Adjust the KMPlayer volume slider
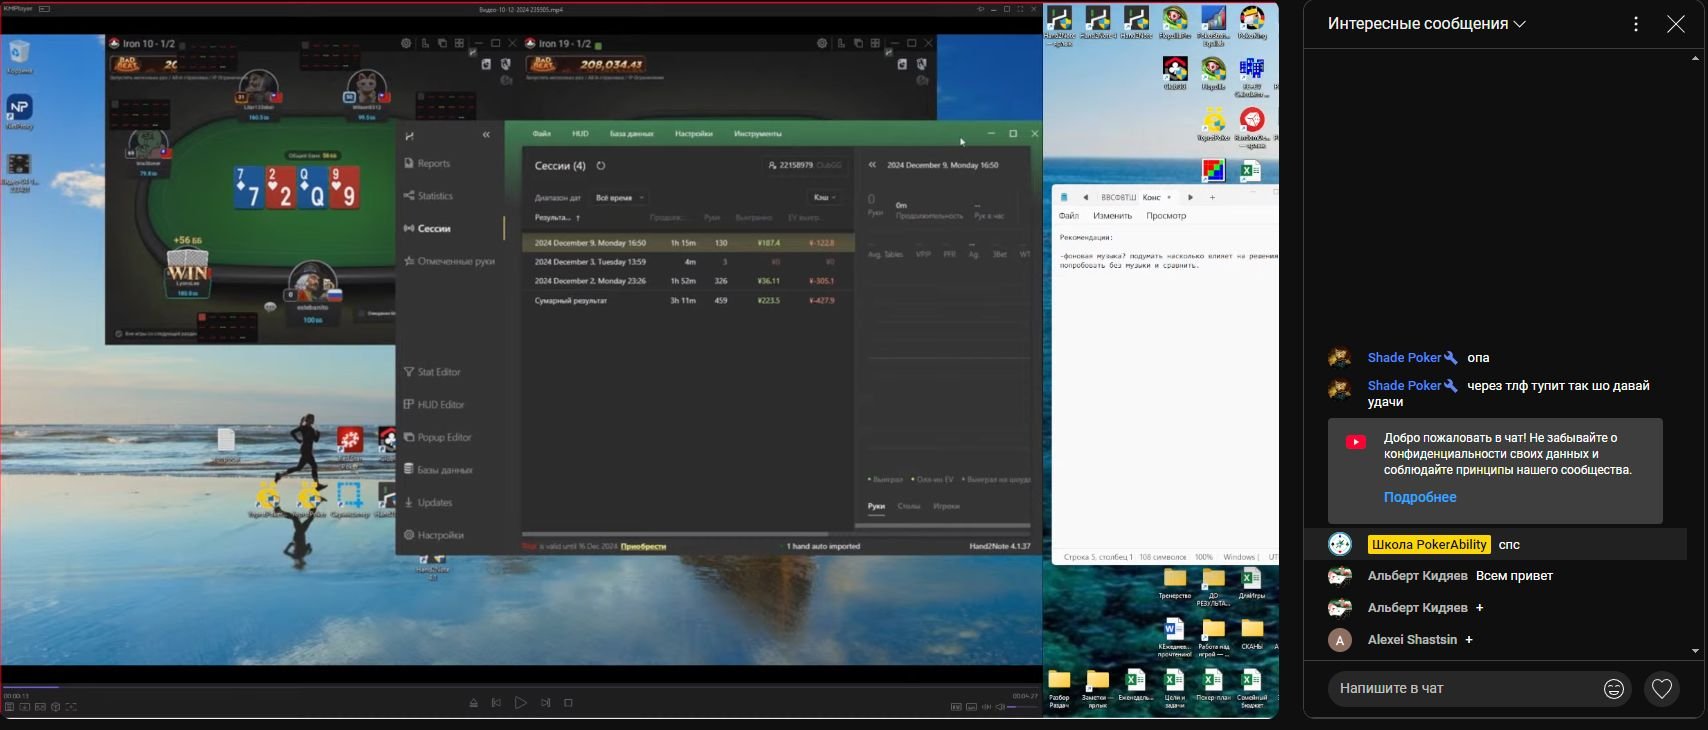The width and height of the screenshot is (1708, 730). (x=1023, y=707)
